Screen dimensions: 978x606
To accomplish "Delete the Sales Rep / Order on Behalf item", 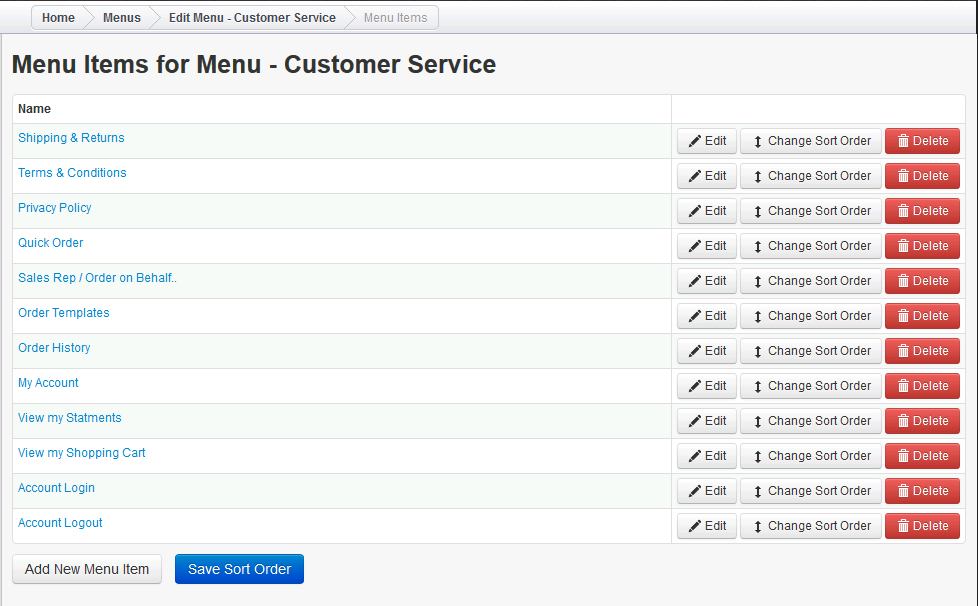I will click(x=922, y=281).
